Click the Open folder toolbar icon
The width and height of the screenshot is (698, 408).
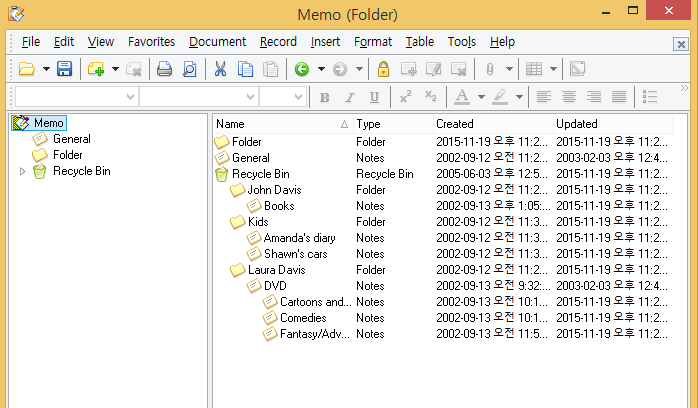tap(27, 69)
